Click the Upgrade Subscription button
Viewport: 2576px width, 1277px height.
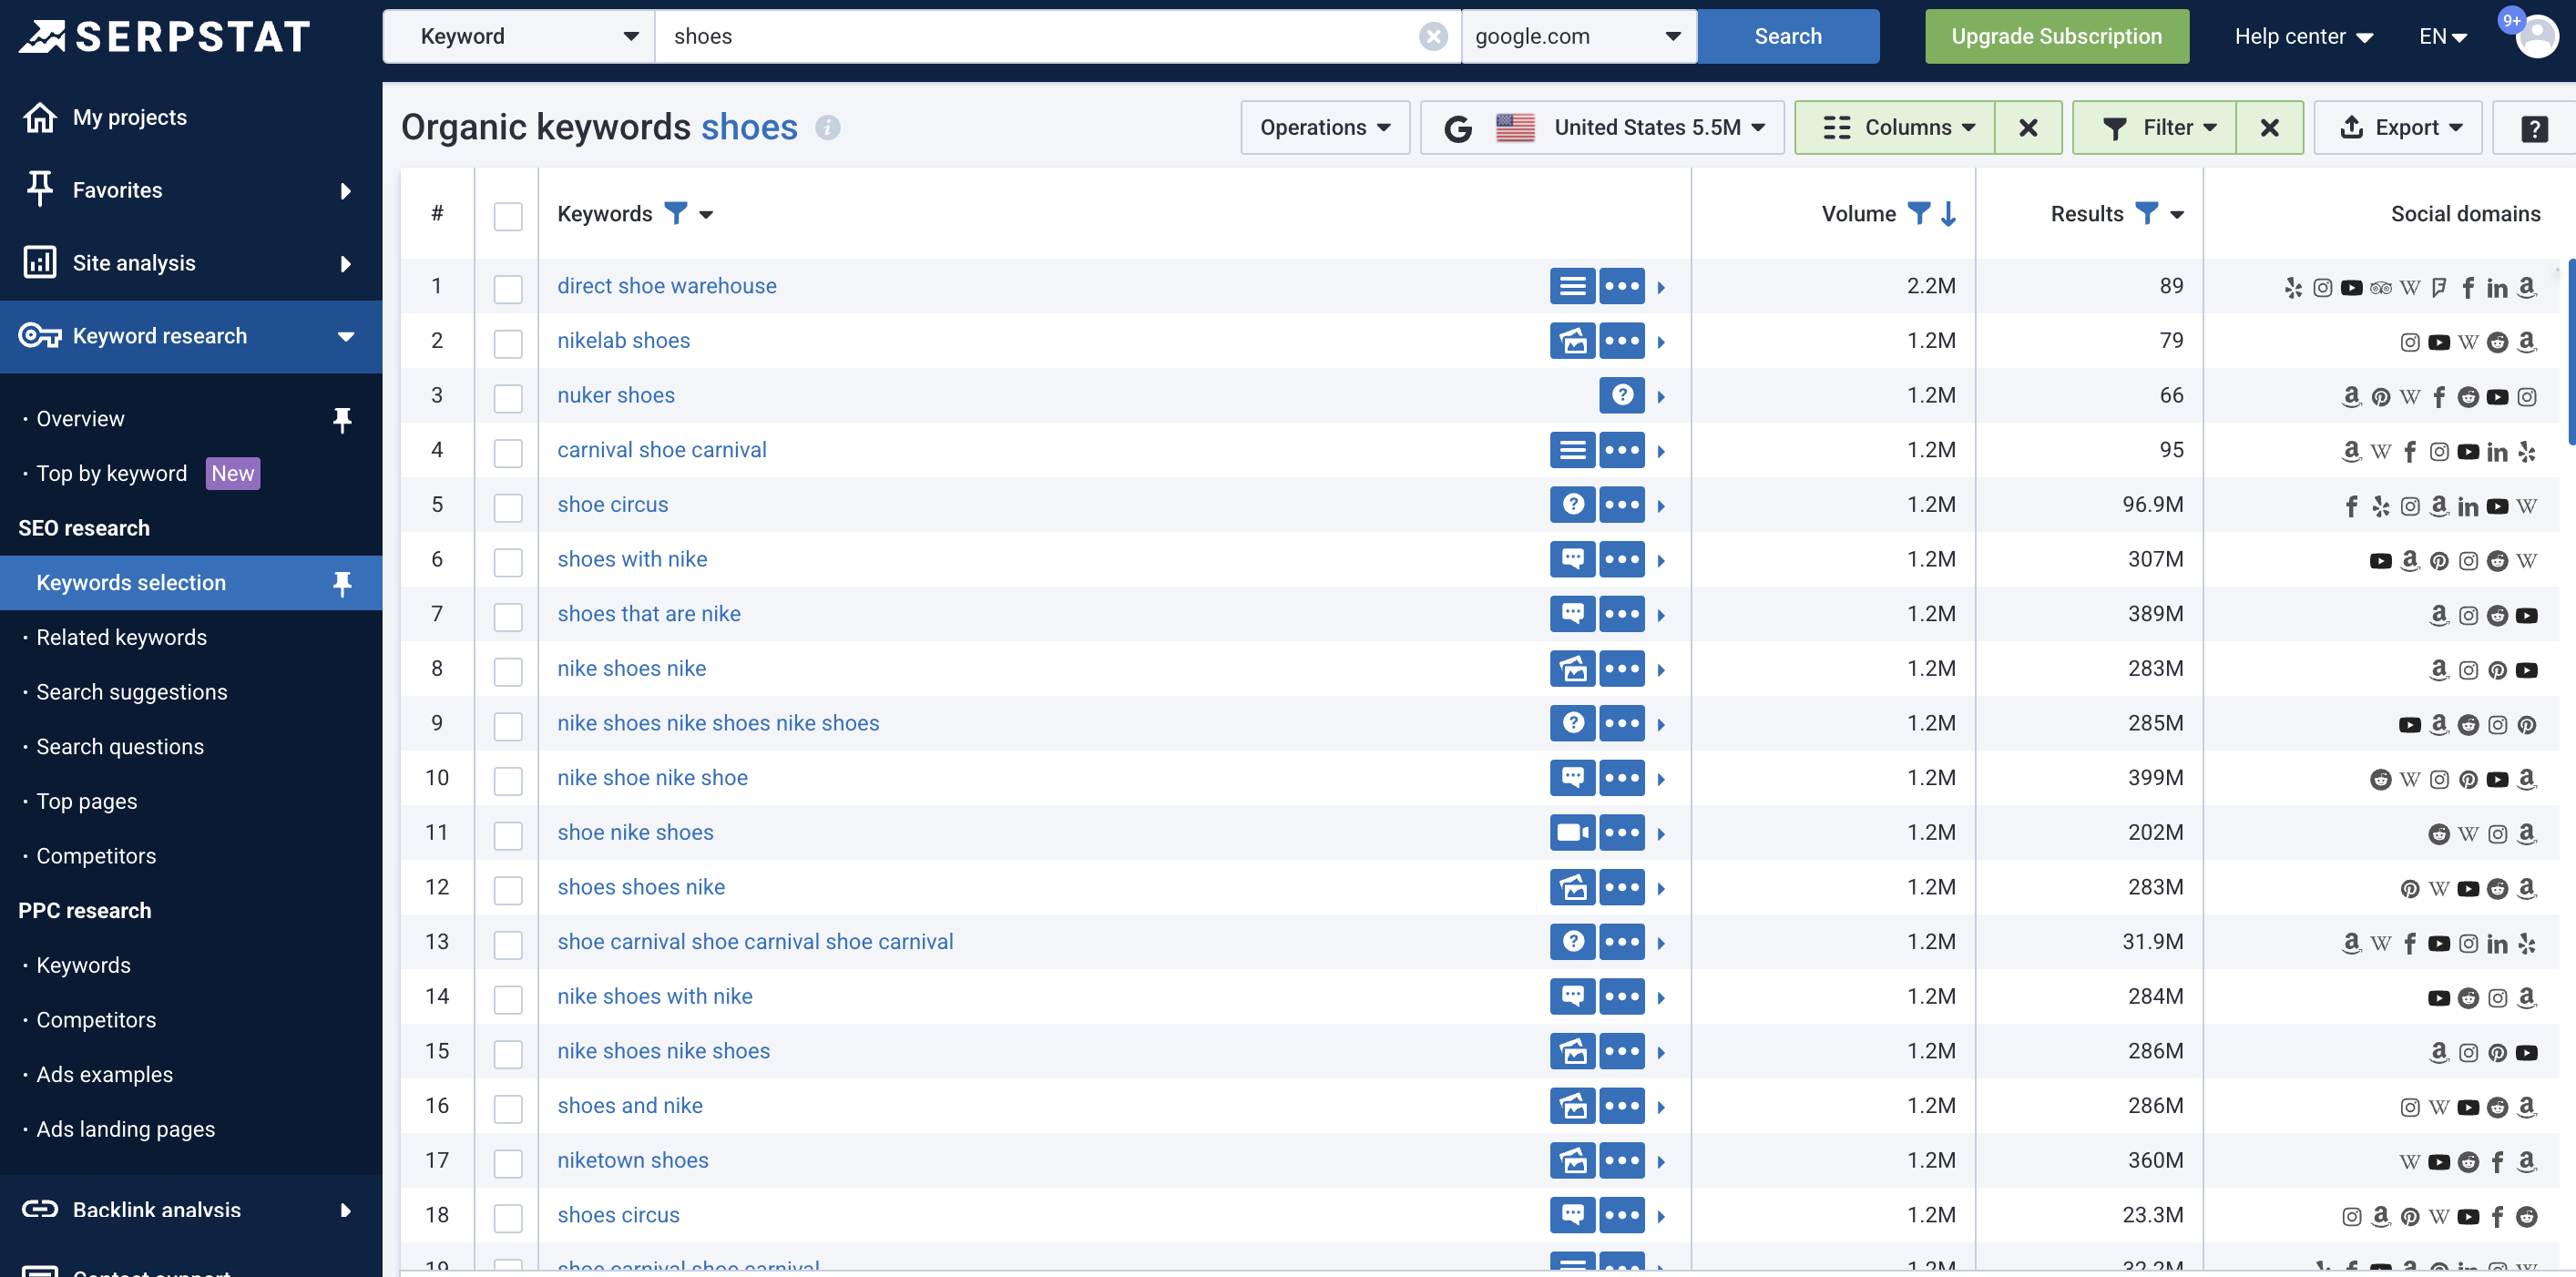point(2055,37)
